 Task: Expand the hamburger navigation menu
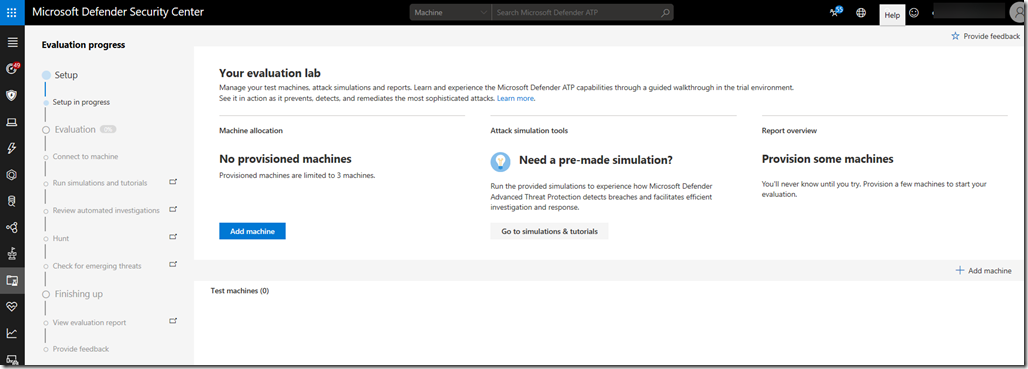12,43
